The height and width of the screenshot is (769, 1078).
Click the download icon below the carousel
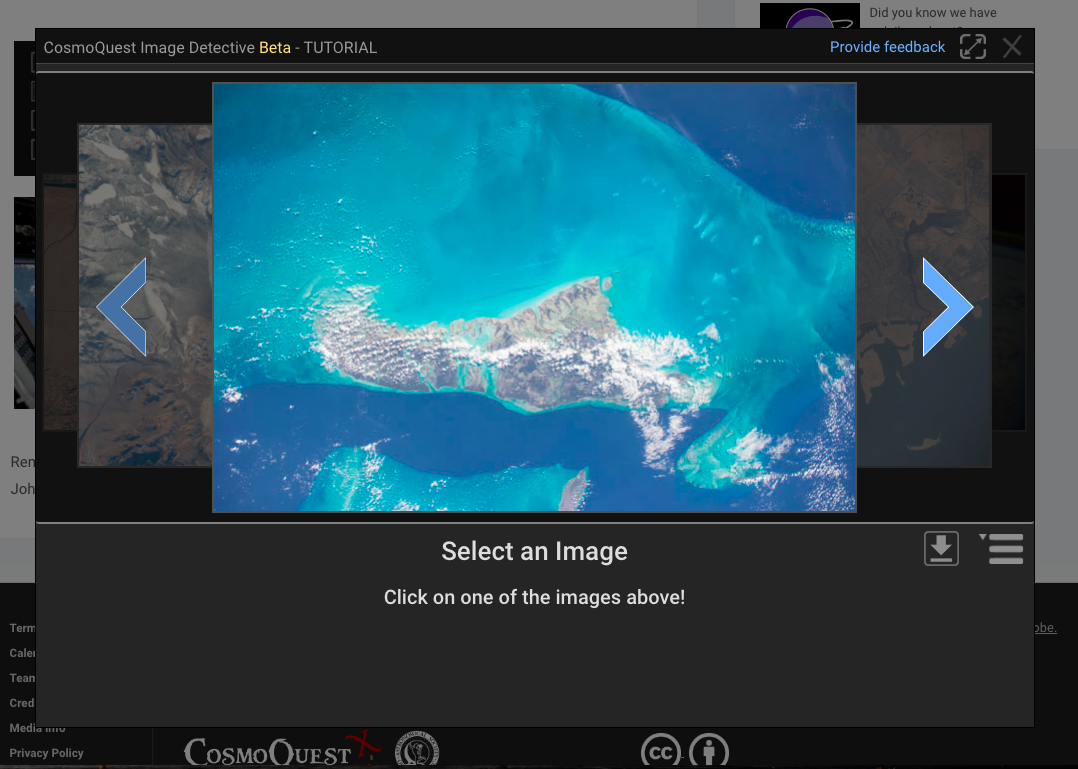tap(941, 549)
